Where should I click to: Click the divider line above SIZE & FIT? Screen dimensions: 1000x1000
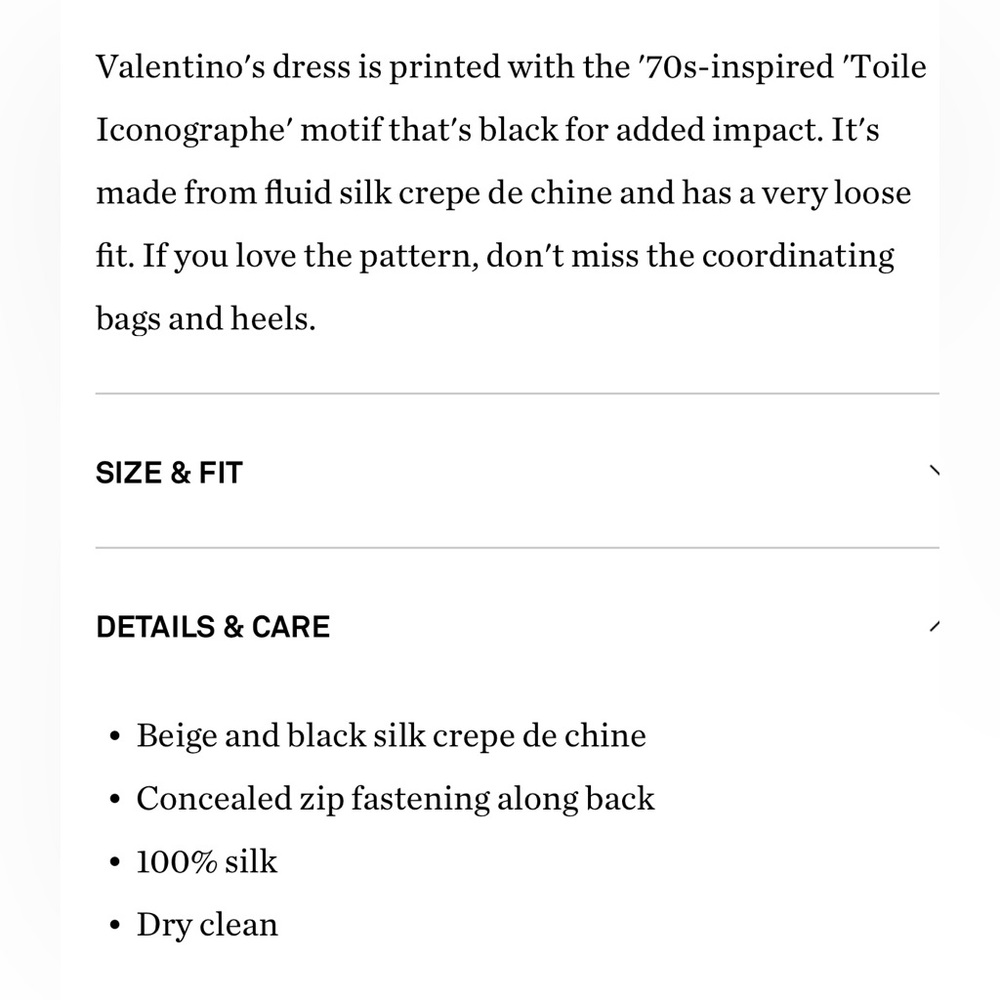(517, 393)
